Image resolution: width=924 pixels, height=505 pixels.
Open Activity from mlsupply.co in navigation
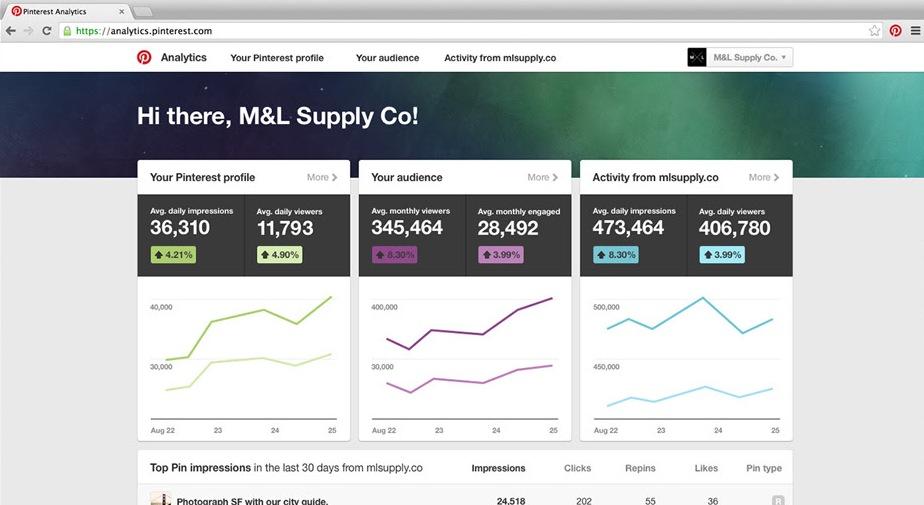click(x=500, y=58)
